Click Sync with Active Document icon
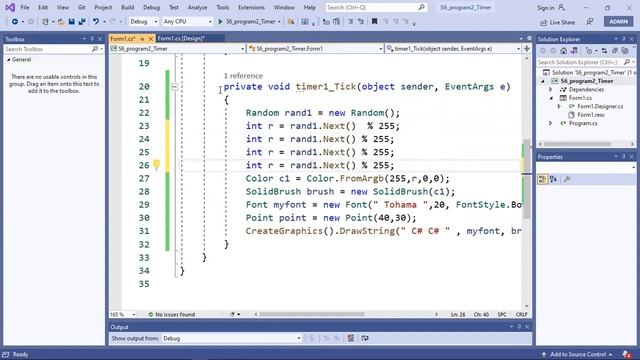Screen dimensions: 640x360 604,51
